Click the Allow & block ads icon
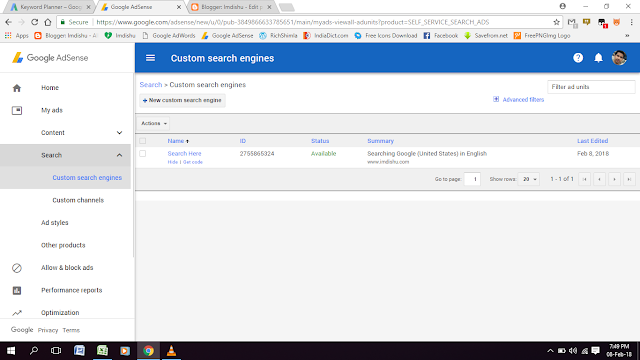This screenshot has height=360, width=640. click(x=17, y=268)
